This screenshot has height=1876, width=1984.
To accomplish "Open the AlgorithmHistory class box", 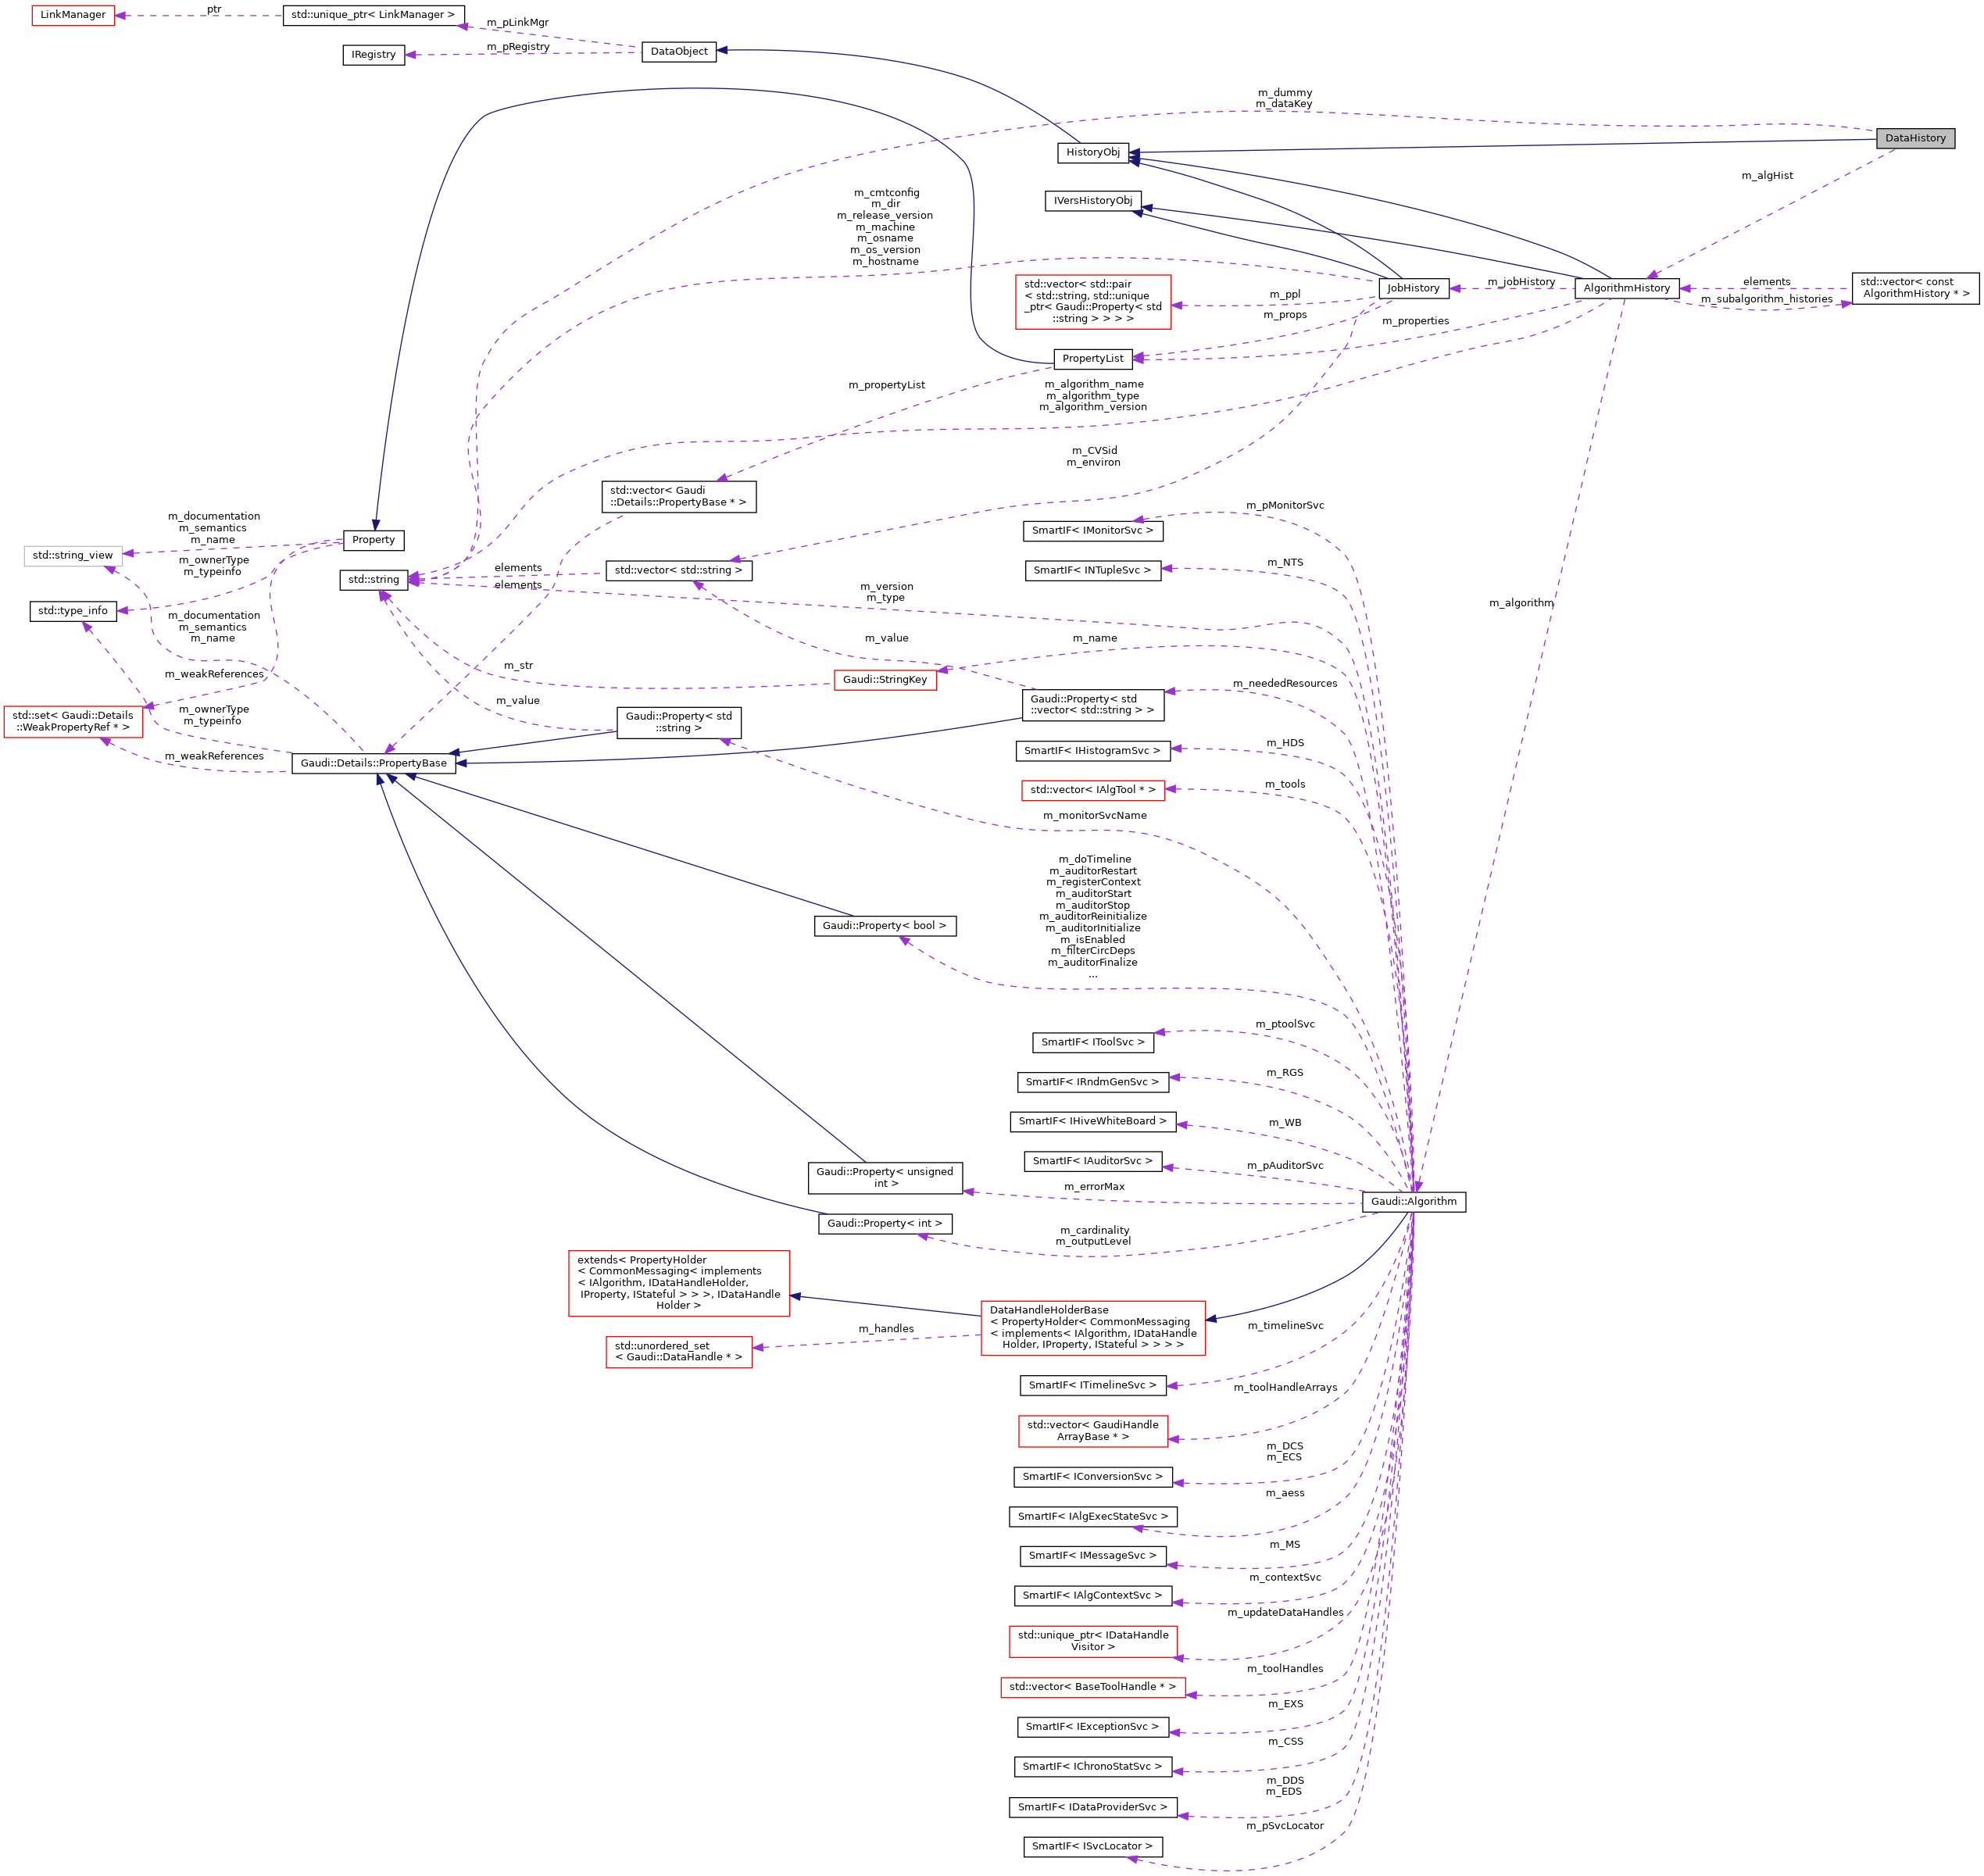I will point(1626,288).
